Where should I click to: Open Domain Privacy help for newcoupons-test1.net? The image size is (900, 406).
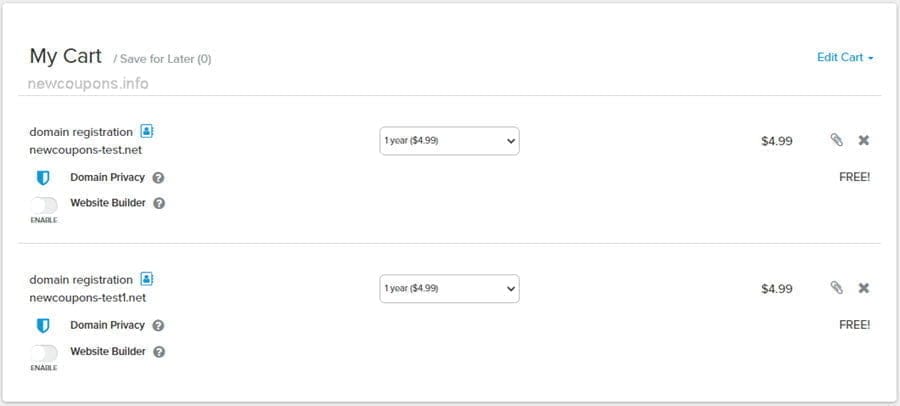(x=159, y=326)
